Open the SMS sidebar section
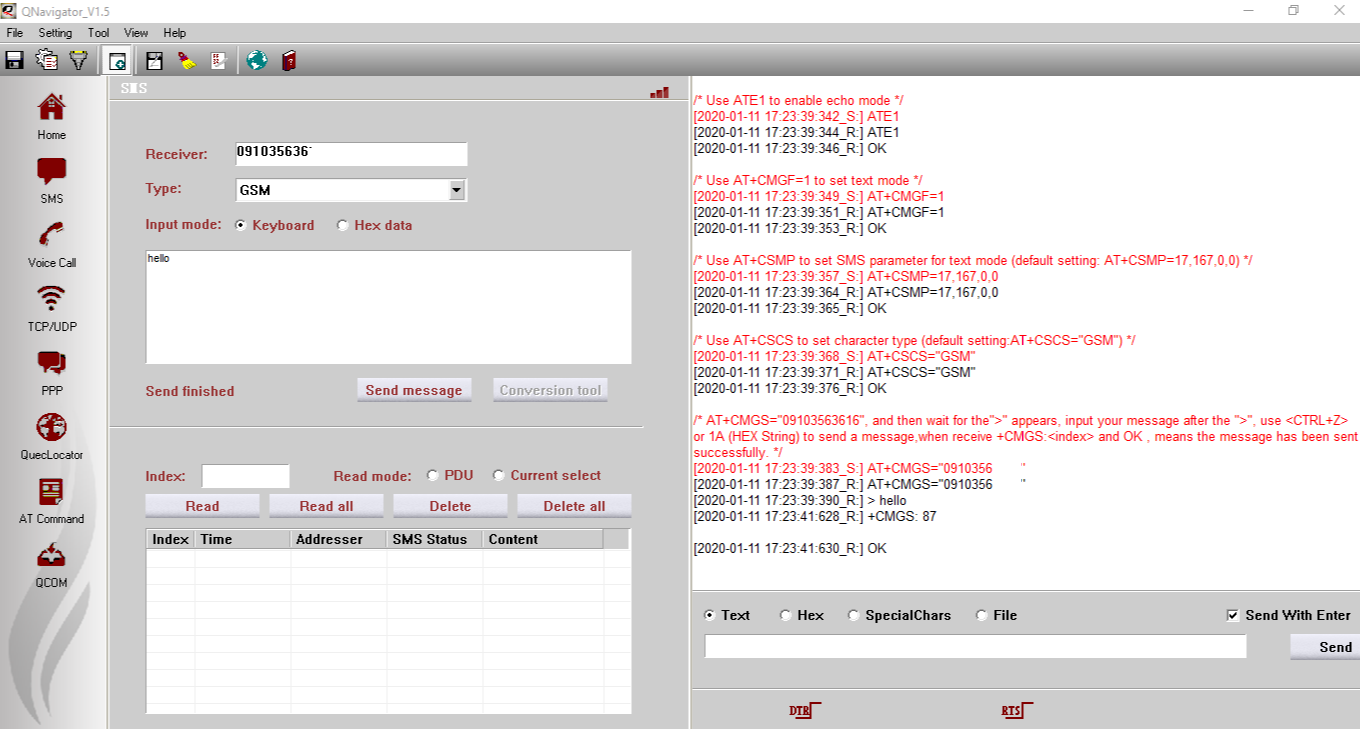 click(51, 180)
